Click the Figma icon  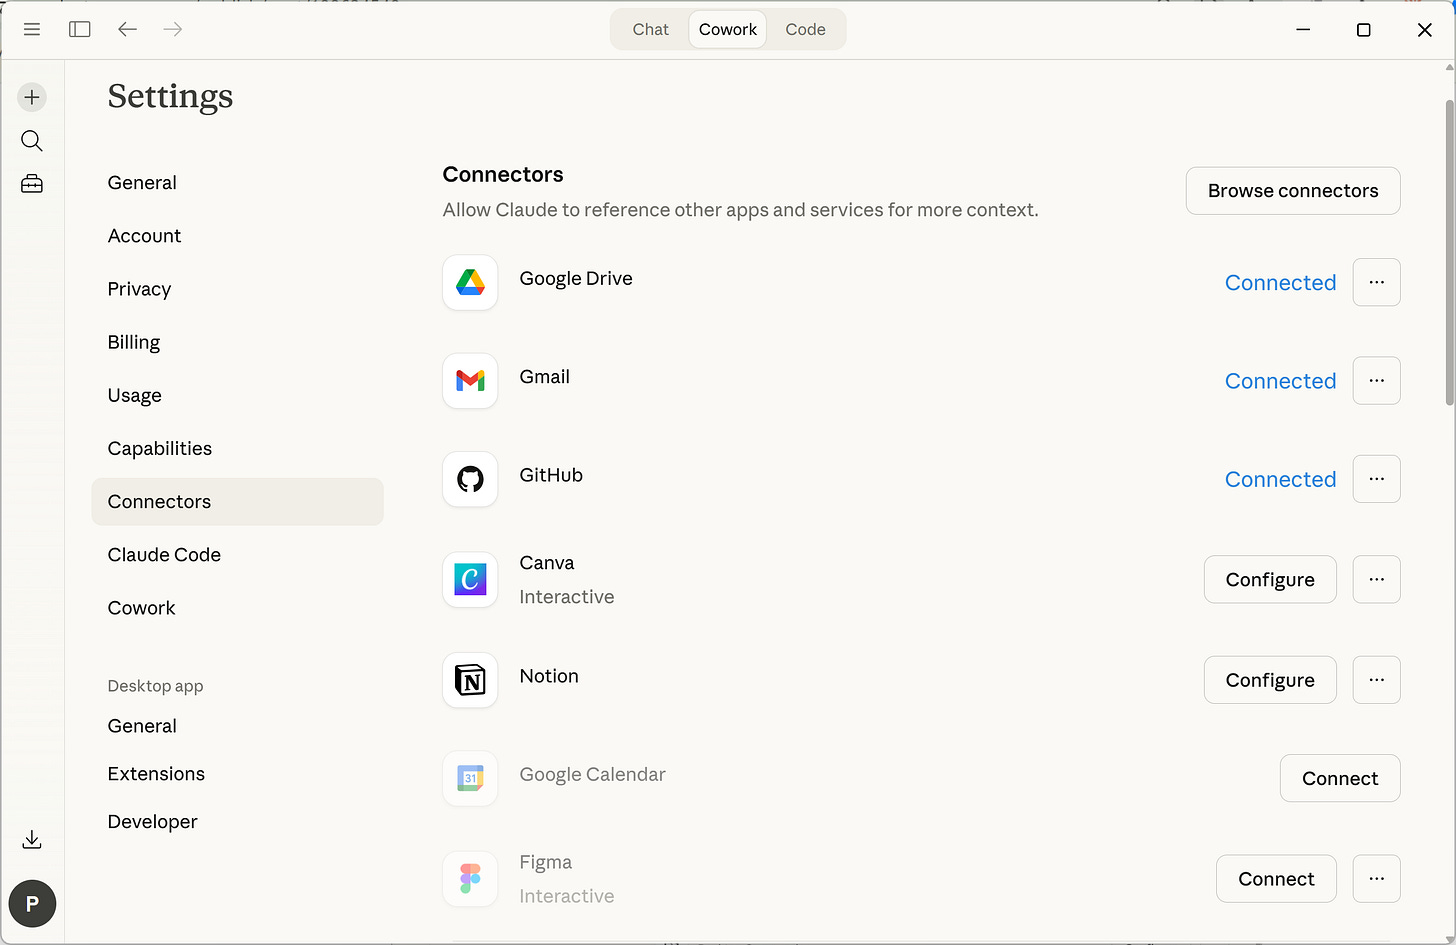click(470, 878)
